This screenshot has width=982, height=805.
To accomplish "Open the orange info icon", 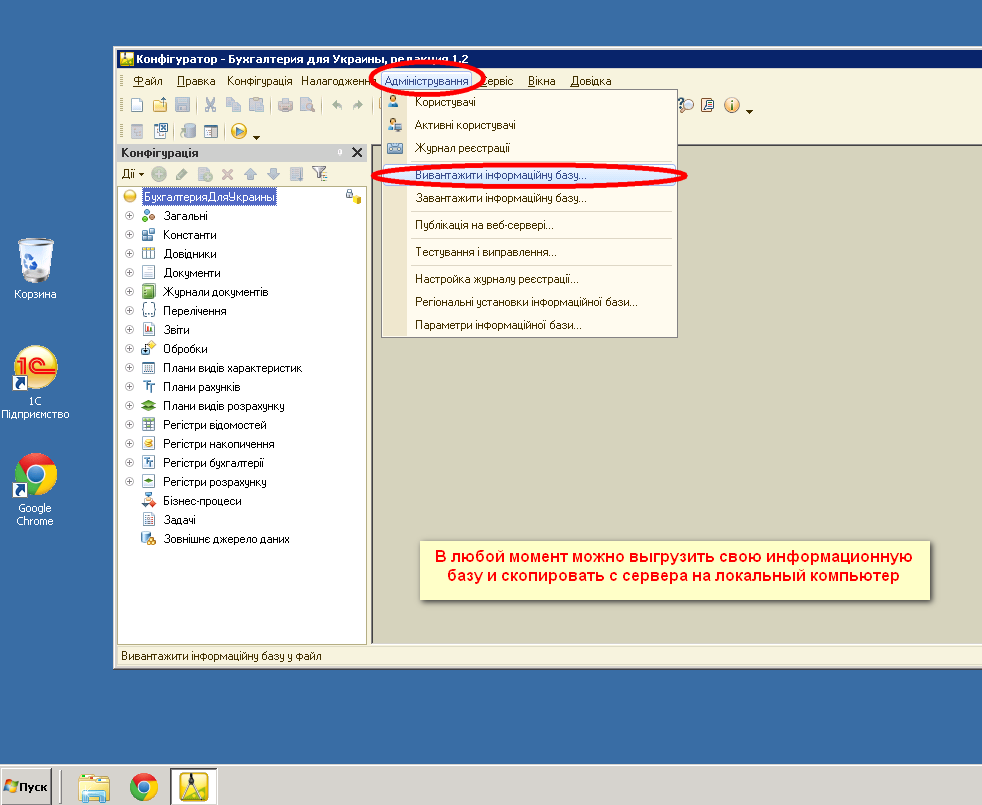I will [731, 105].
